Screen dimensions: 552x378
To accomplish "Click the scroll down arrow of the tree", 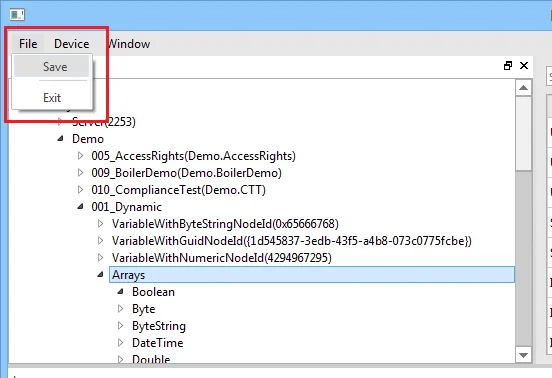I will click(523, 355).
